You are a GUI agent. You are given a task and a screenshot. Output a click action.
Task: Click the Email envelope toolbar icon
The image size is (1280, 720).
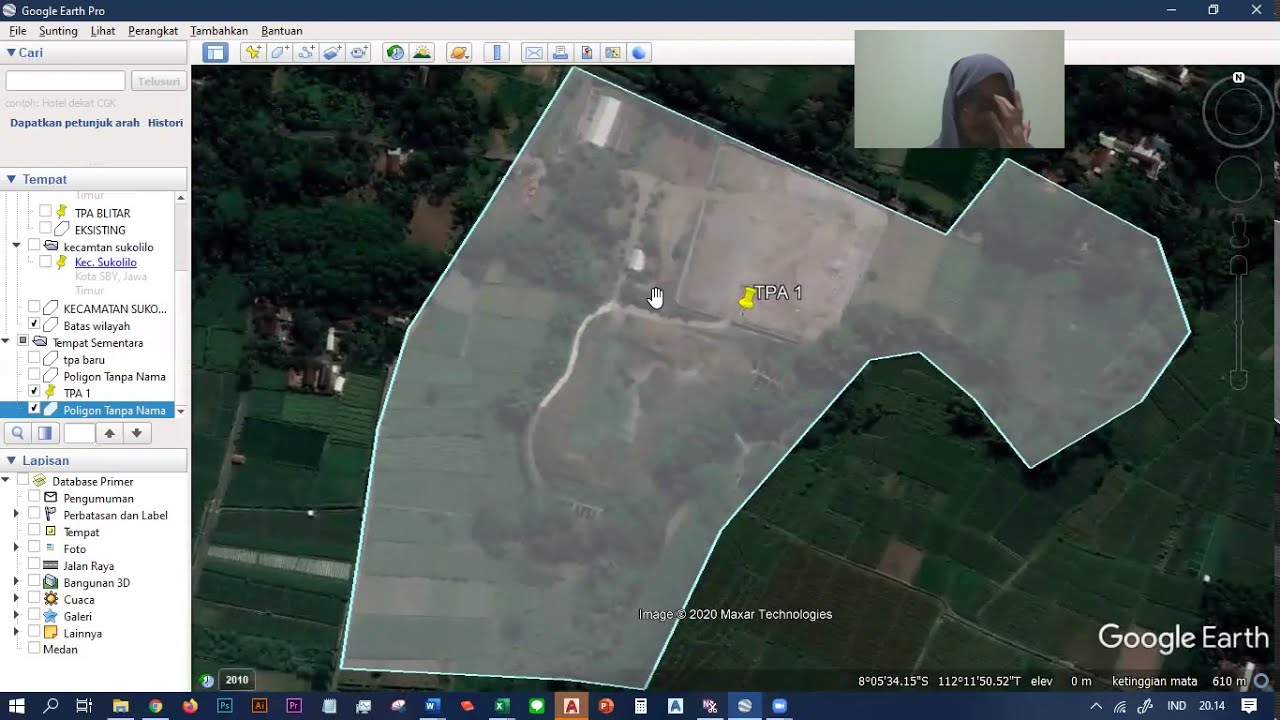coord(534,52)
